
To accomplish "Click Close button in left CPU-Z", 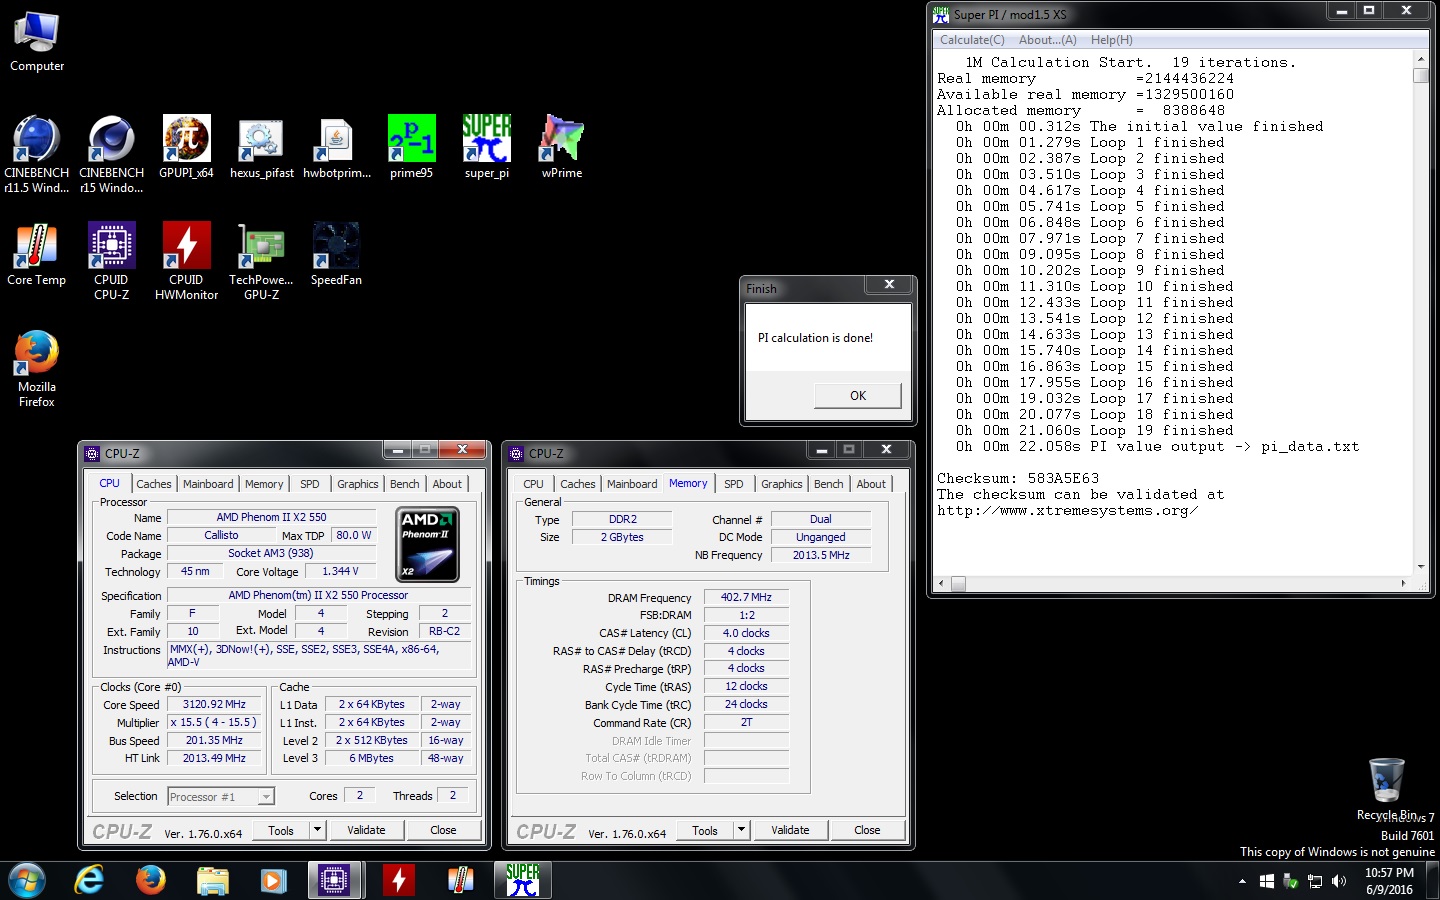I will click(x=443, y=830).
